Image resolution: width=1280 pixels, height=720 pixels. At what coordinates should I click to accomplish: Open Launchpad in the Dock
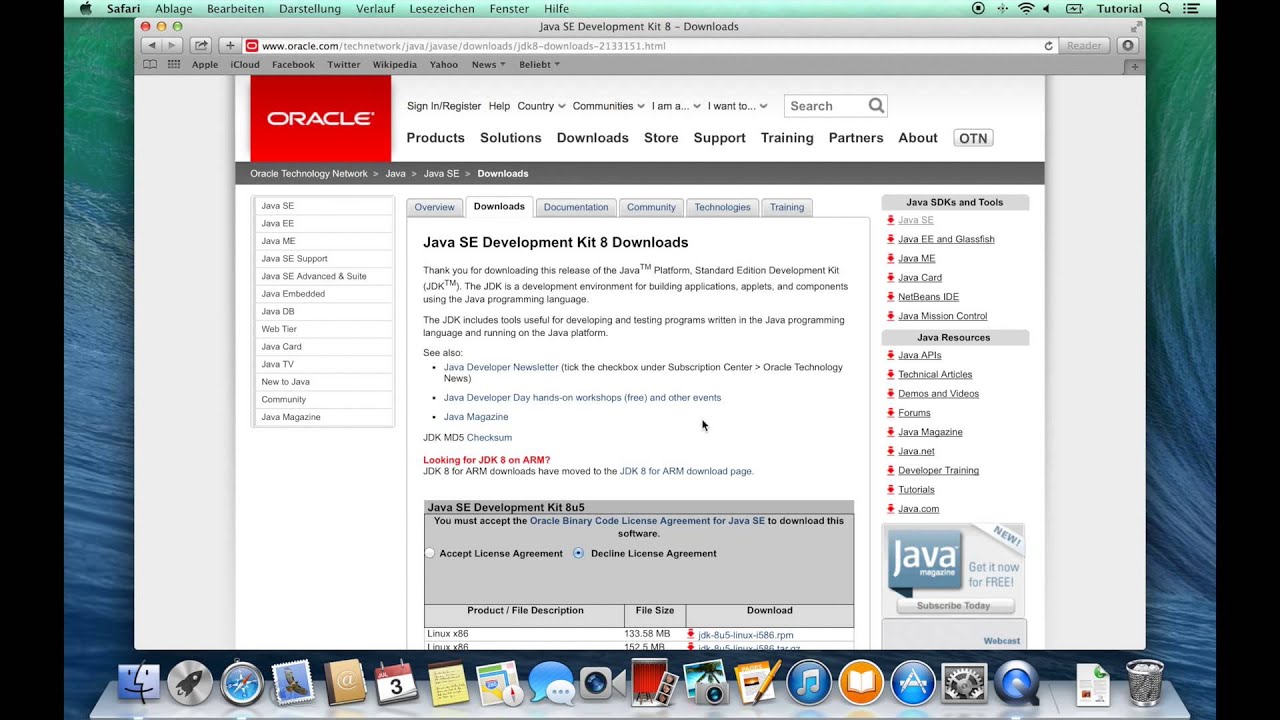190,684
